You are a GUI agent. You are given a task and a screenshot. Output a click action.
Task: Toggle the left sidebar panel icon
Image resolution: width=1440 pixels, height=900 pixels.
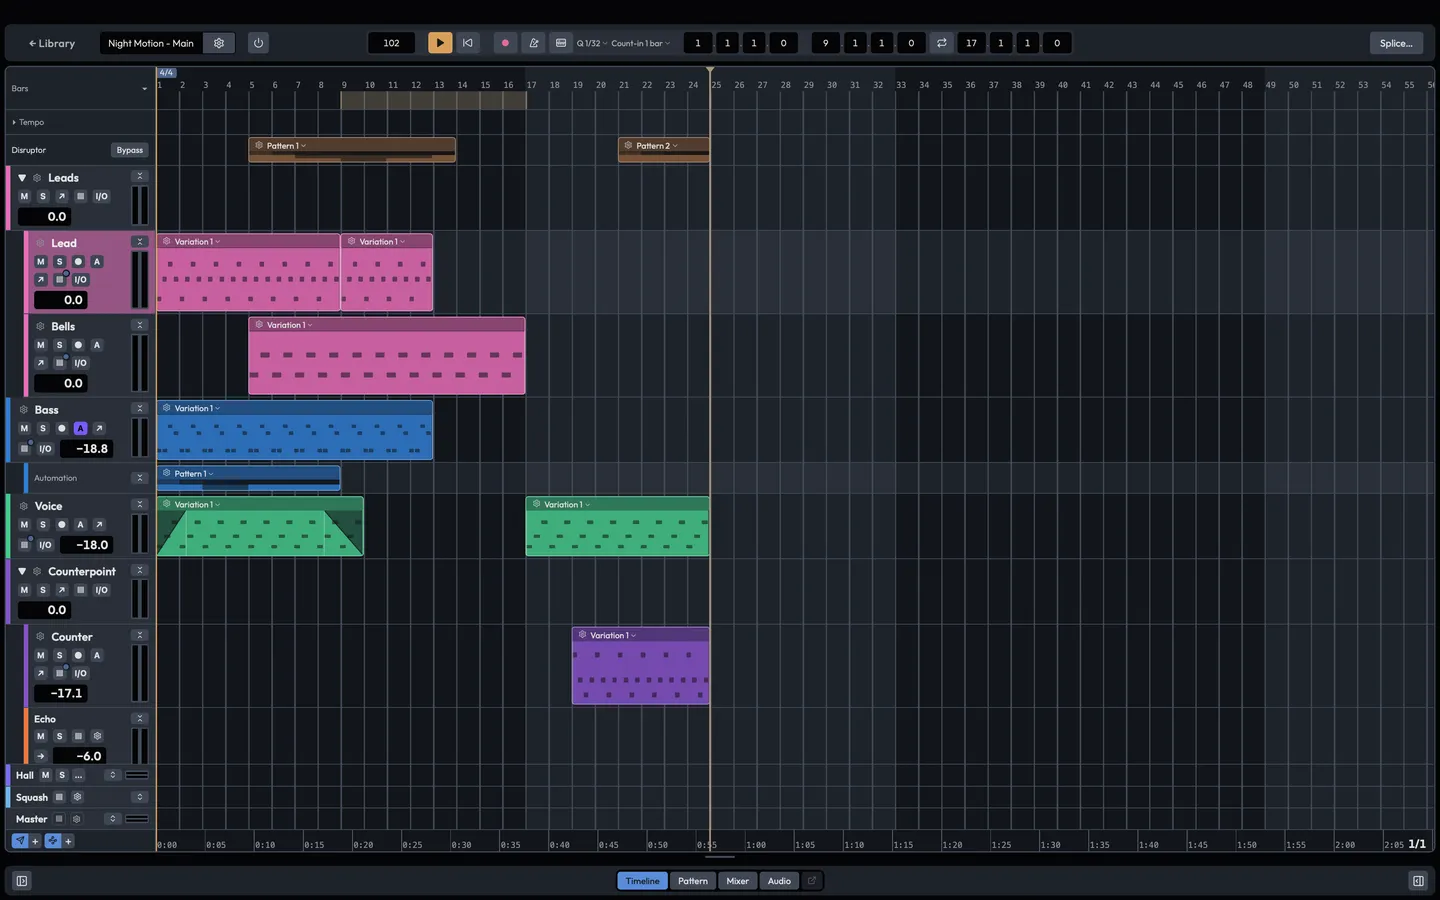coord(22,881)
